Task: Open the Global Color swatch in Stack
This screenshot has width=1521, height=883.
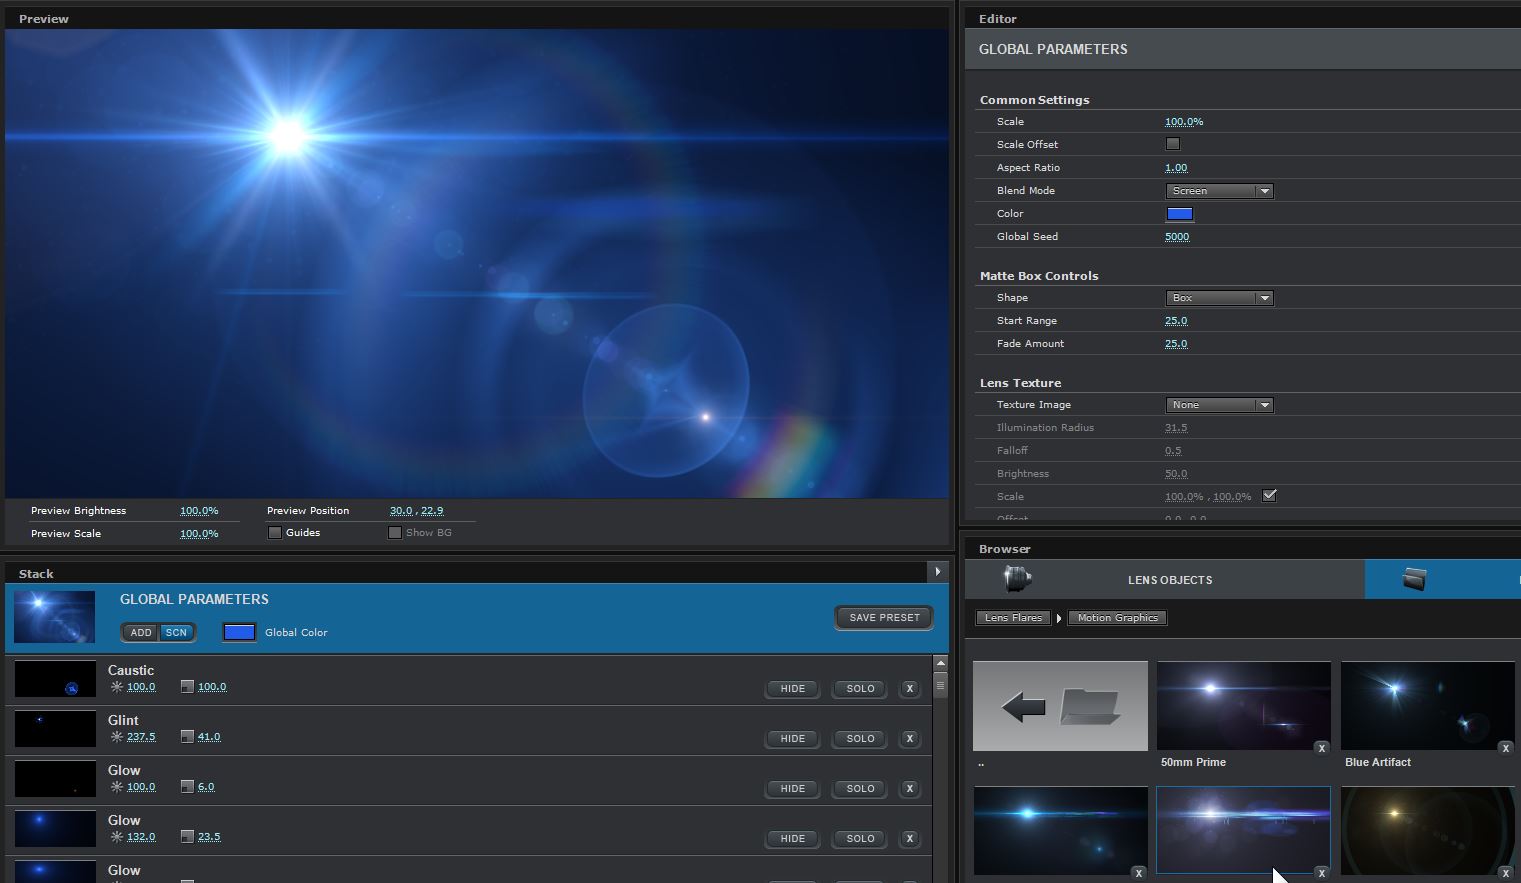Action: coord(239,632)
